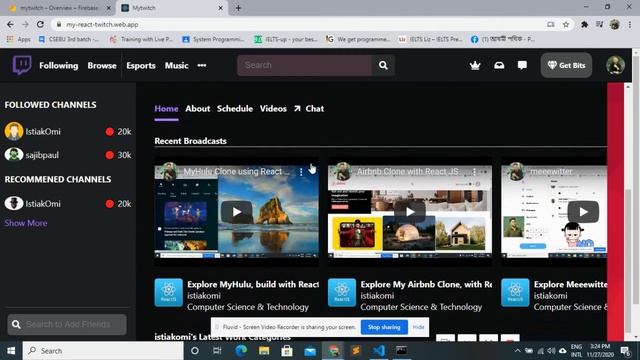Focus Search to Add Friends field
The height and width of the screenshot is (360, 640).
[67, 324]
